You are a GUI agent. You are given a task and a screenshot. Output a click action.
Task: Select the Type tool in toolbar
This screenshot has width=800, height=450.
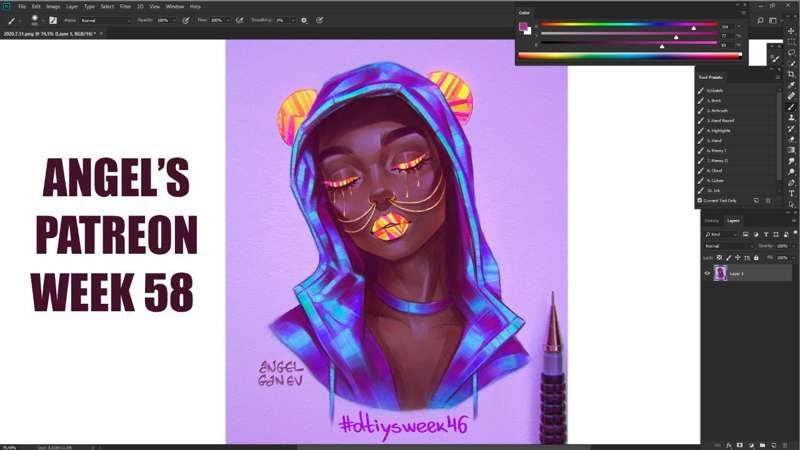click(x=791, y=193)
